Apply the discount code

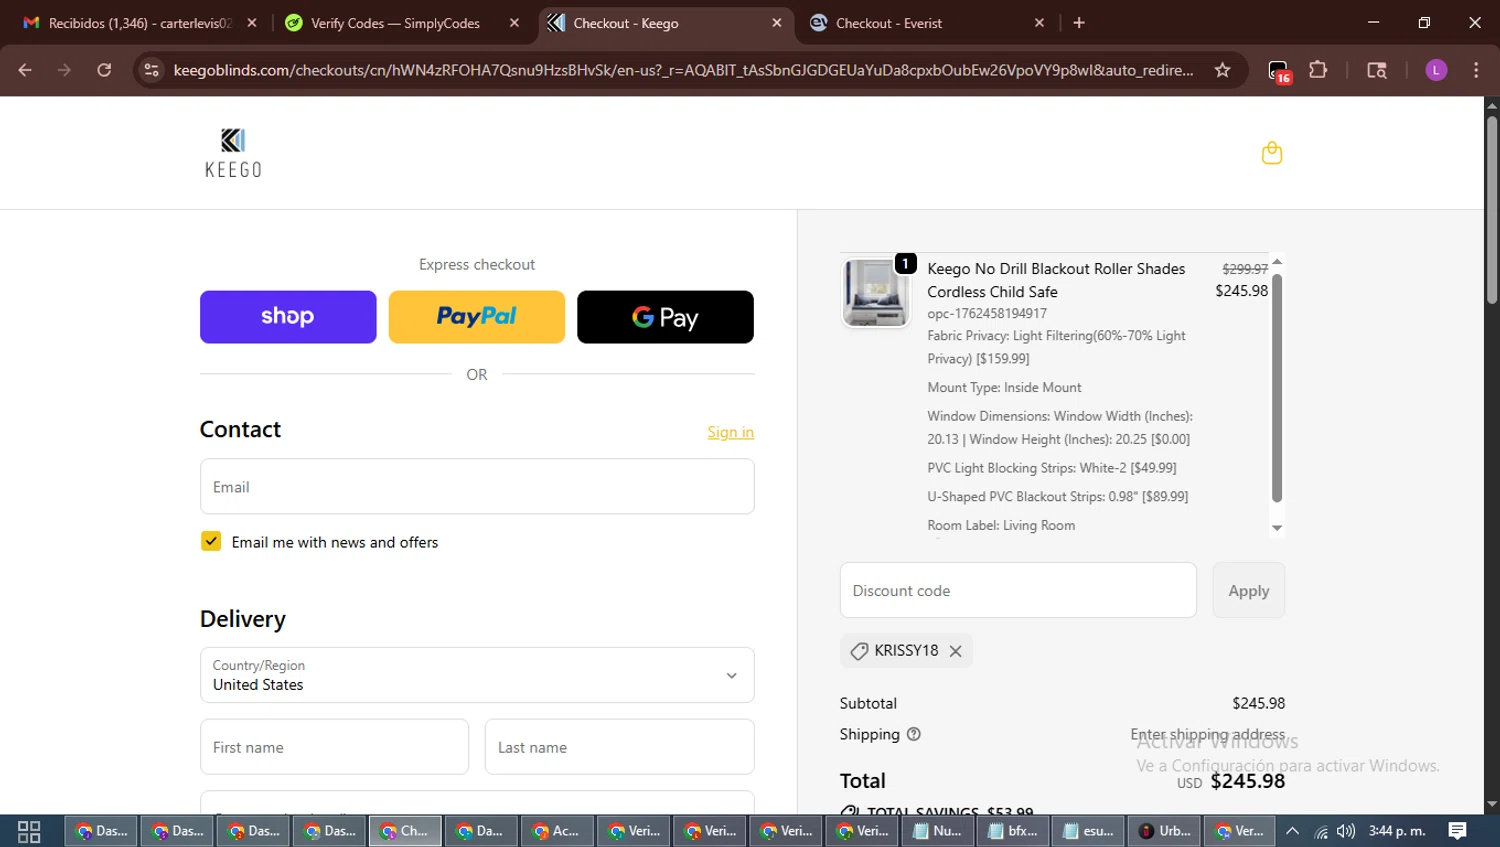click(1249, 591)
